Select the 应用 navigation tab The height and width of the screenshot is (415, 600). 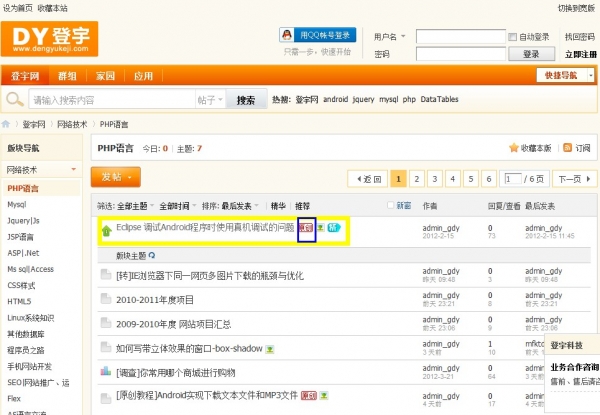click(143, 76)
